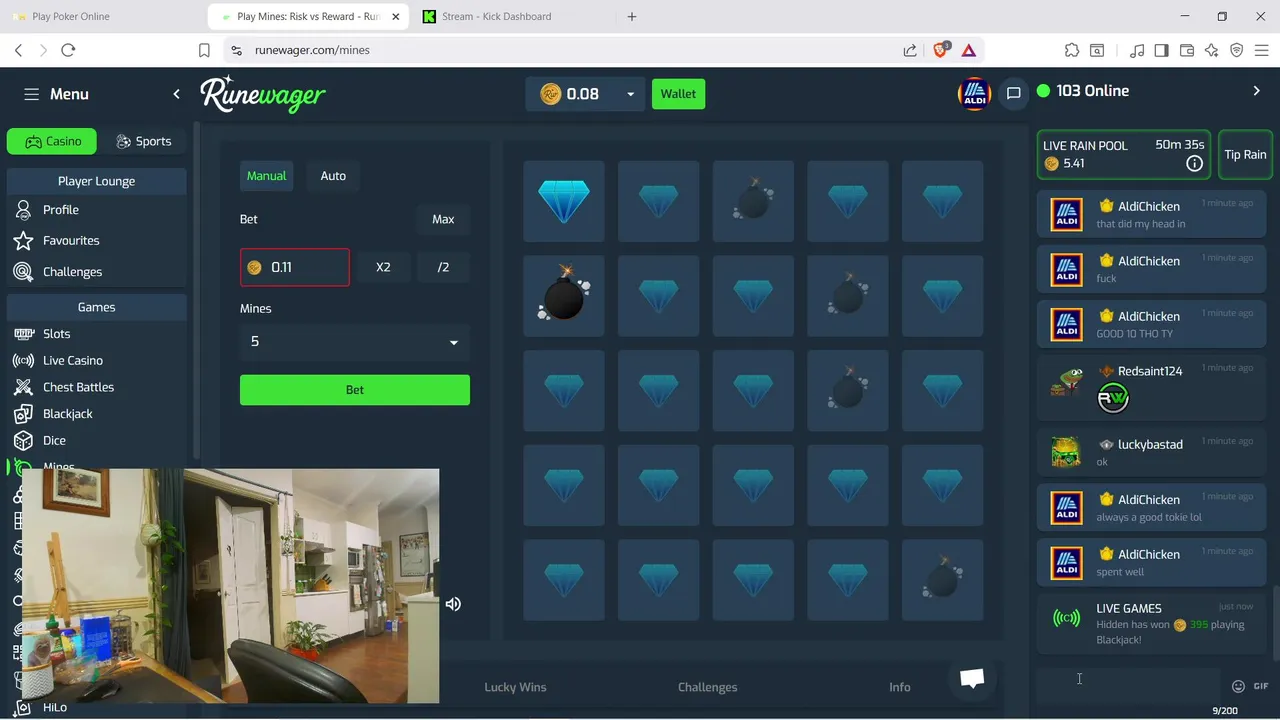Click the Live Rain Pool panel
Image resolution: width=1280 pixels, height=720 pixels.
(1124, 155)
